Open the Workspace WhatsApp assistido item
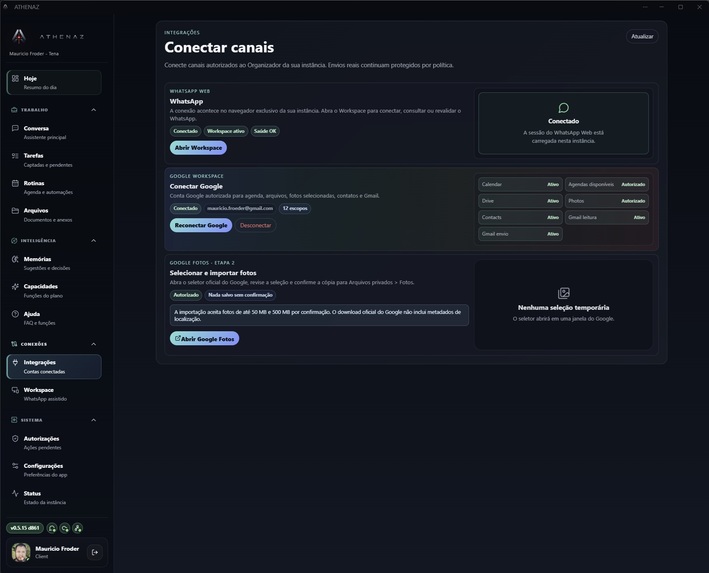Screen dimensions: 709x573 pyautogui.click(x=54, y=394)
